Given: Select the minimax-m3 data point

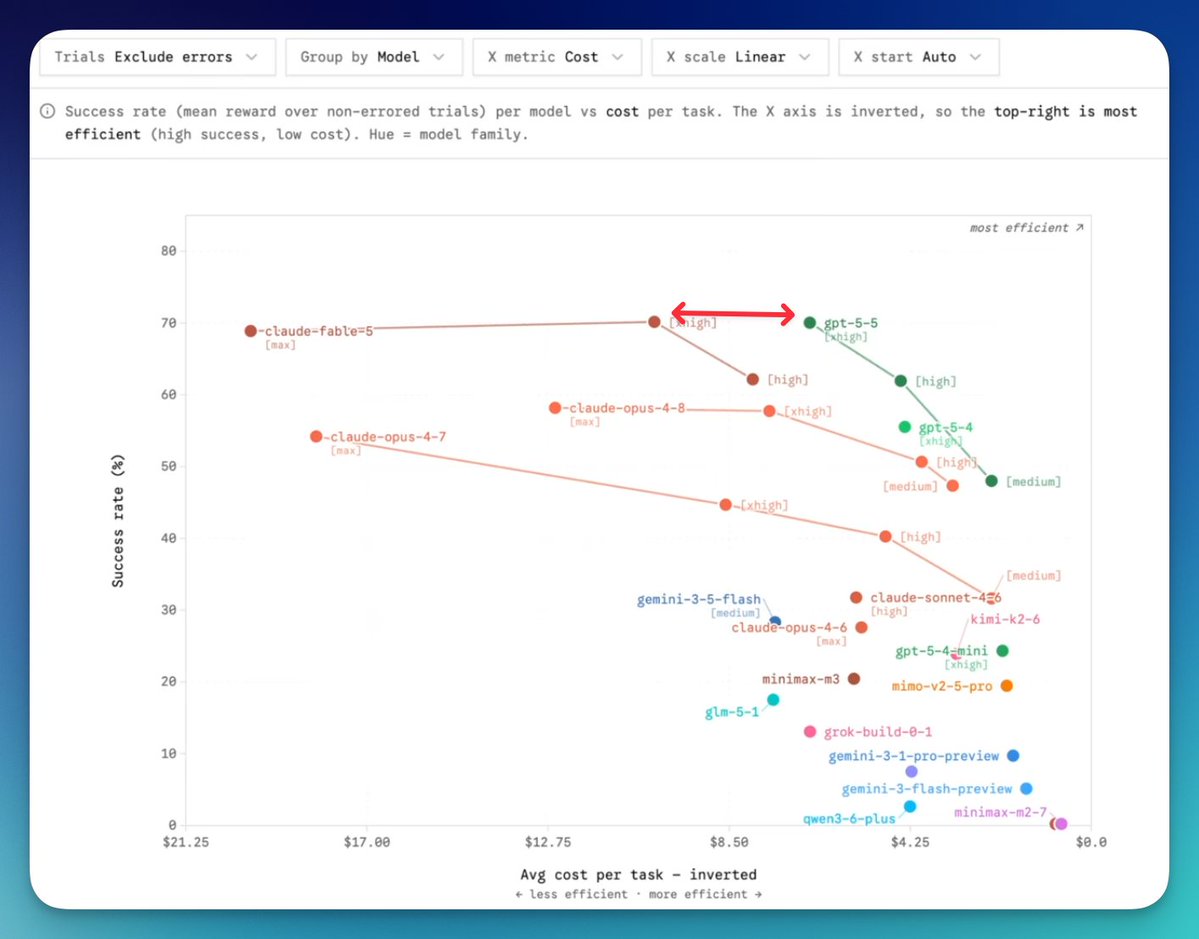Looking at the screenshot, I should coord(854,679).
